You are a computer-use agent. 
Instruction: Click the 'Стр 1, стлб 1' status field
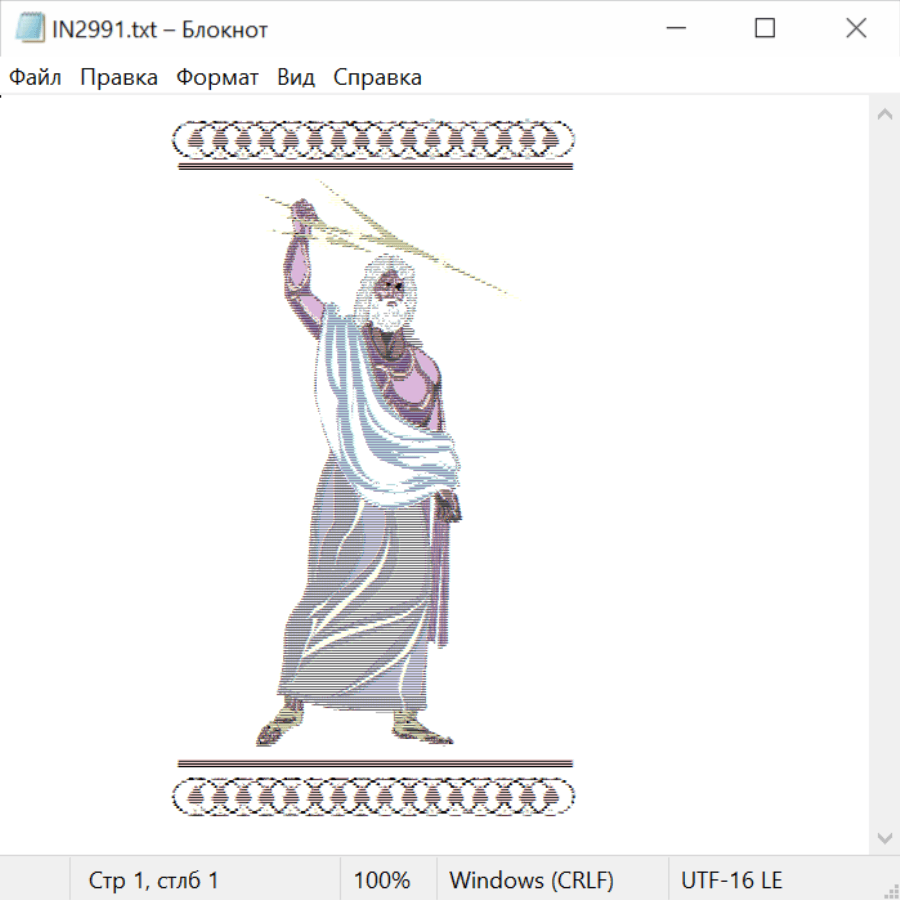154,880
